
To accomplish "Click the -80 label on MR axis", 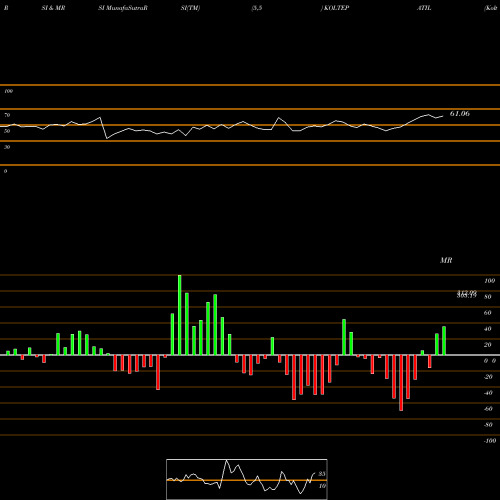I will point(488,425).
